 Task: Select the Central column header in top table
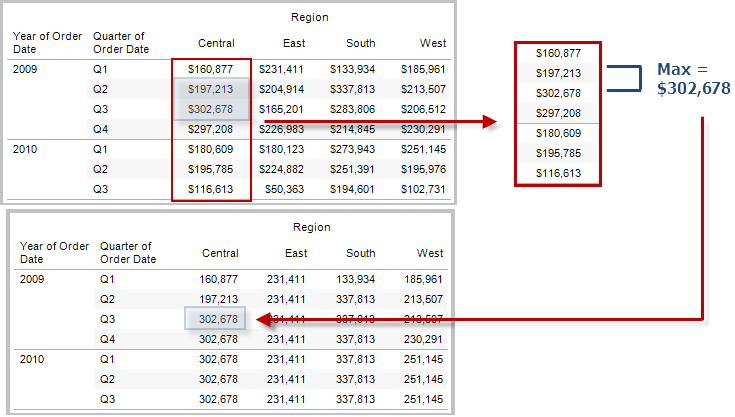pyautogui.click(x=217, y=43)
